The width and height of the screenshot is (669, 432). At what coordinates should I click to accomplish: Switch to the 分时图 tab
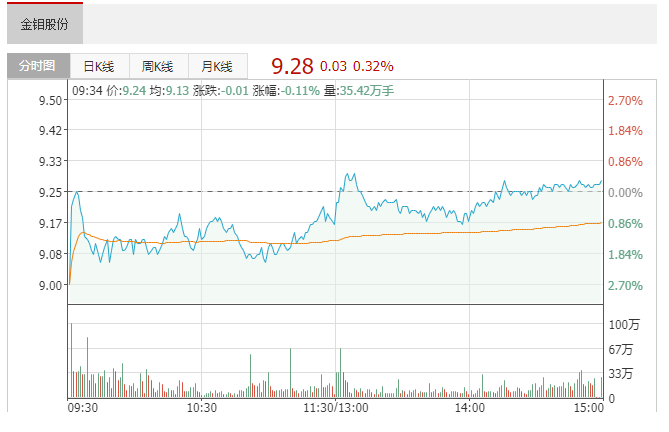38,67
